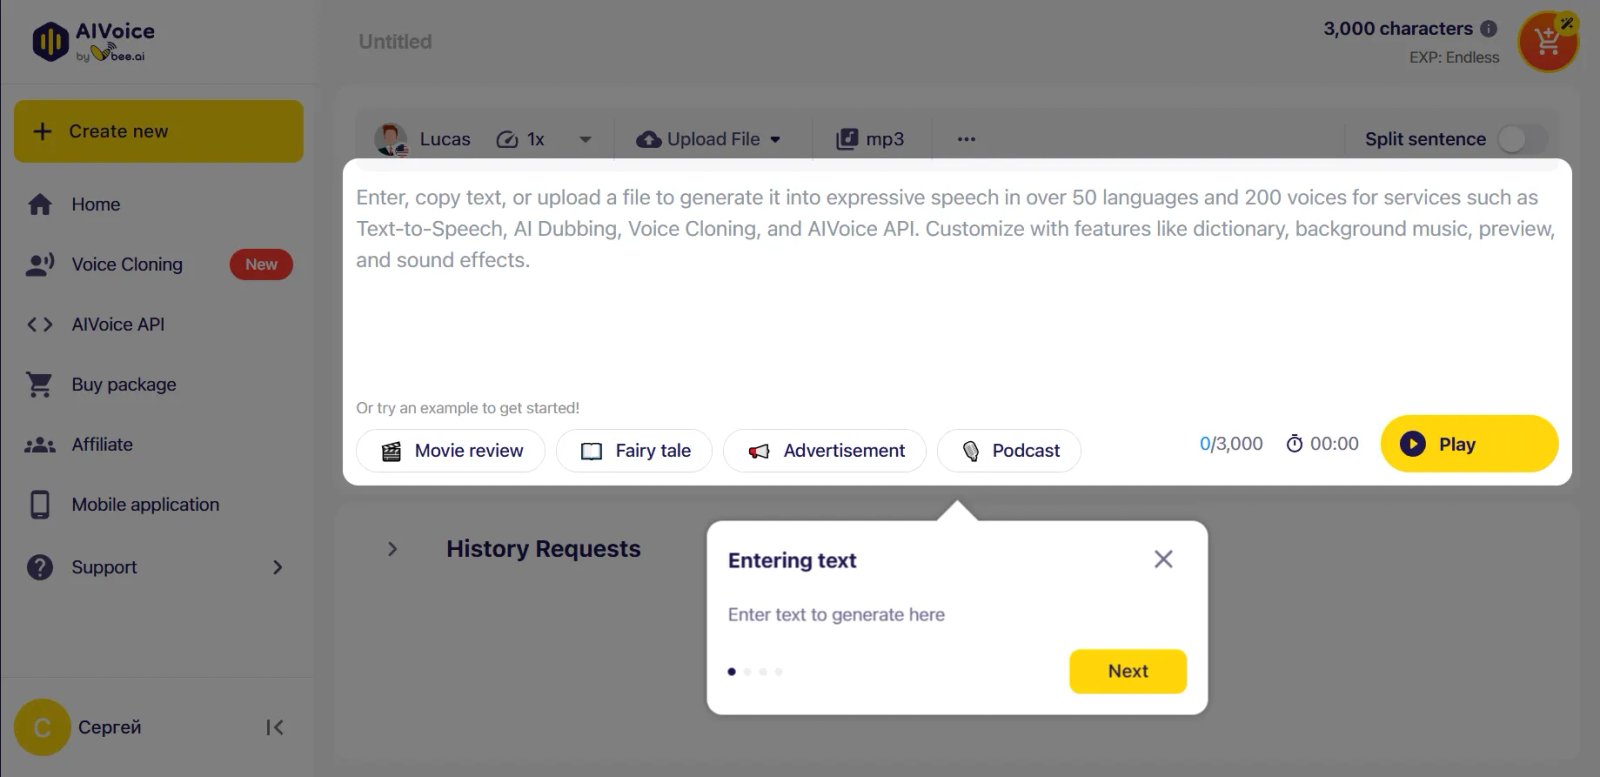Select Lucas voice avatar to change speaker
Image resolution: width=1600 pixels, height=777 pixels.
391,138
